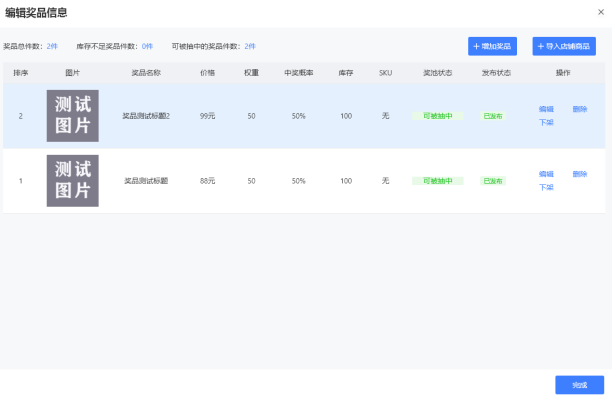Click the 编辑奖品信息 dialog title
The height and width of the screenshot is (399, 612).
pos(36,12)
